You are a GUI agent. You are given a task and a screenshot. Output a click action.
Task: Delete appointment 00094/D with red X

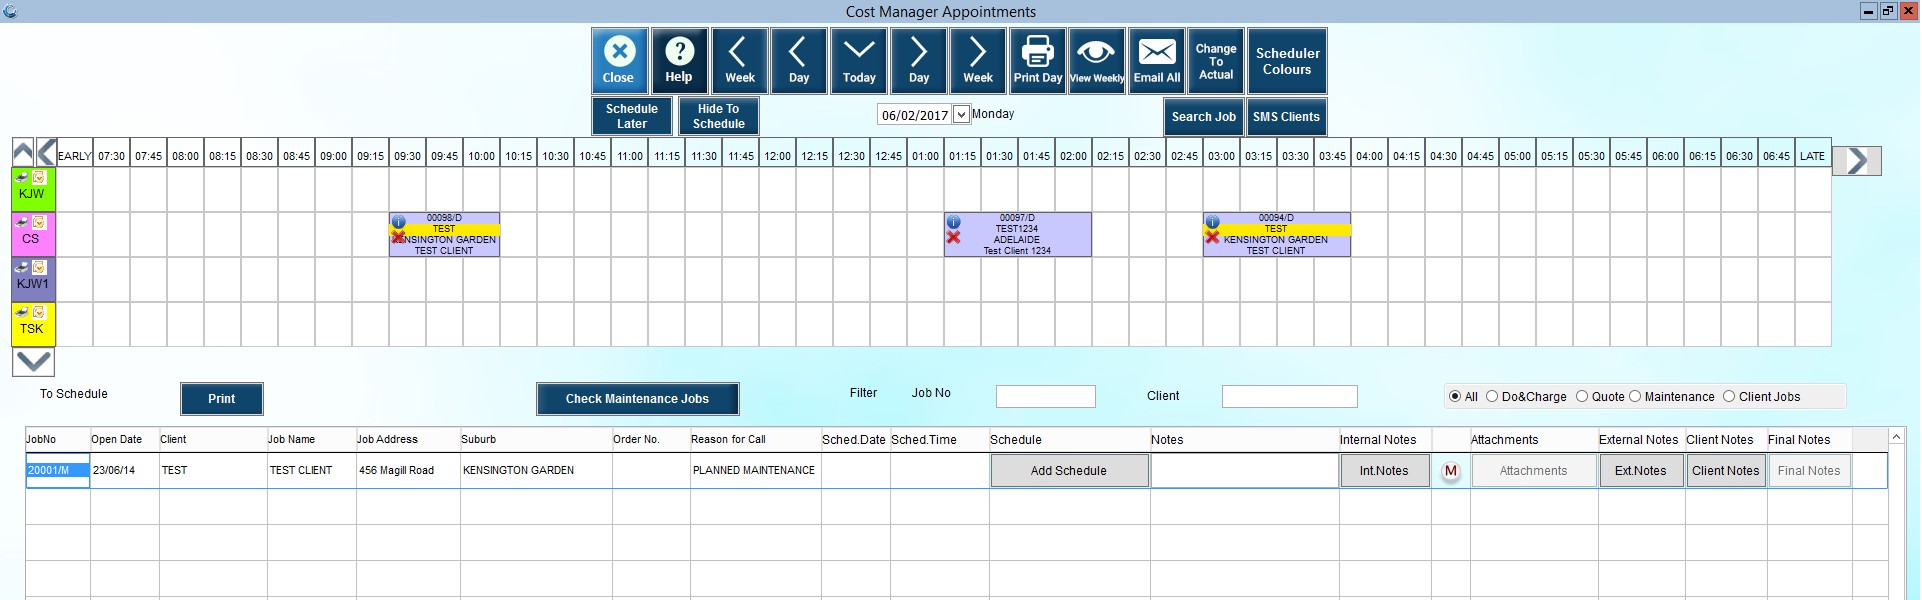click(x=1212, y=237)
